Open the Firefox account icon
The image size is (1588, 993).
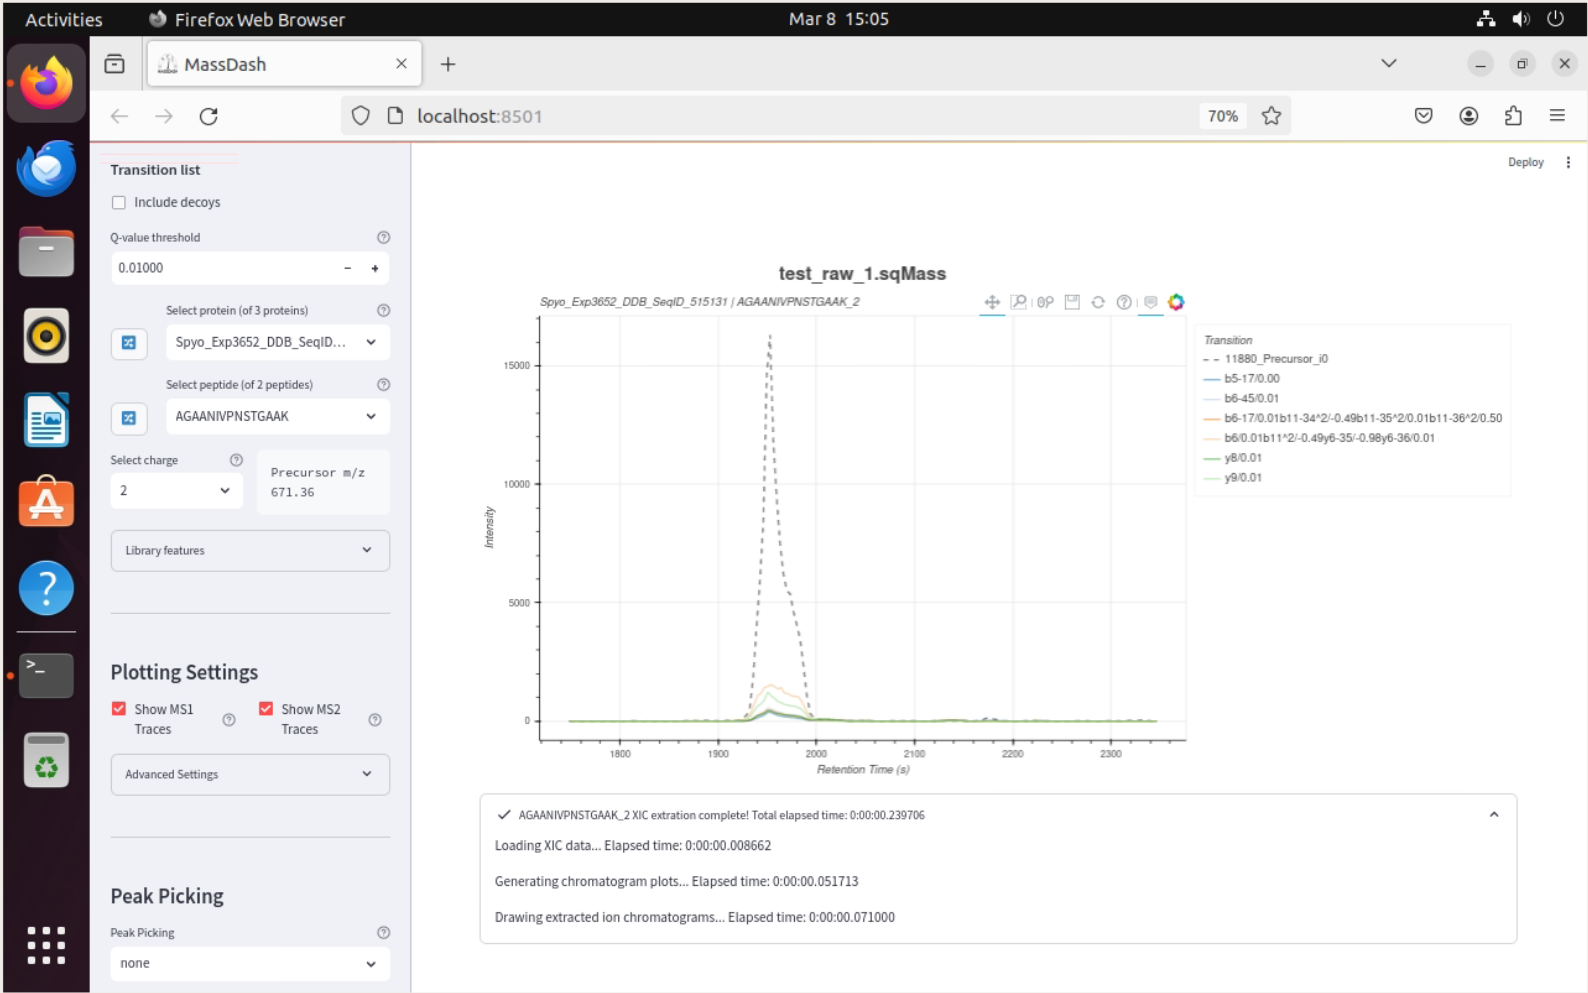click(1468, 116)
